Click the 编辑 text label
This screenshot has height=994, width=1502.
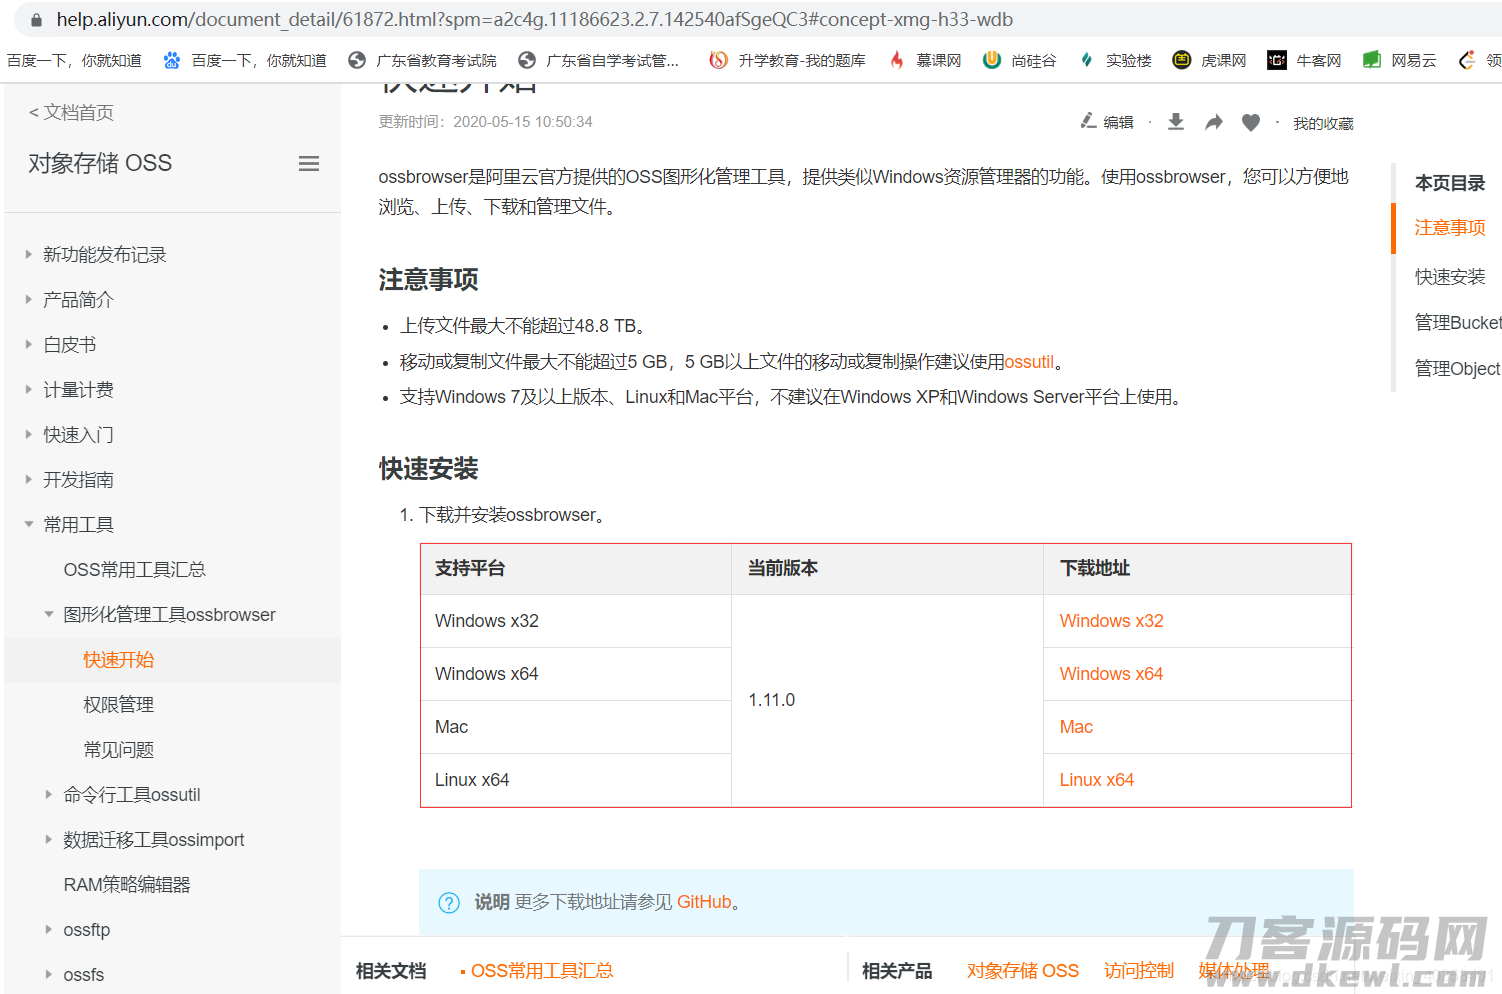pyautogui.click(x=1118, y=122)
